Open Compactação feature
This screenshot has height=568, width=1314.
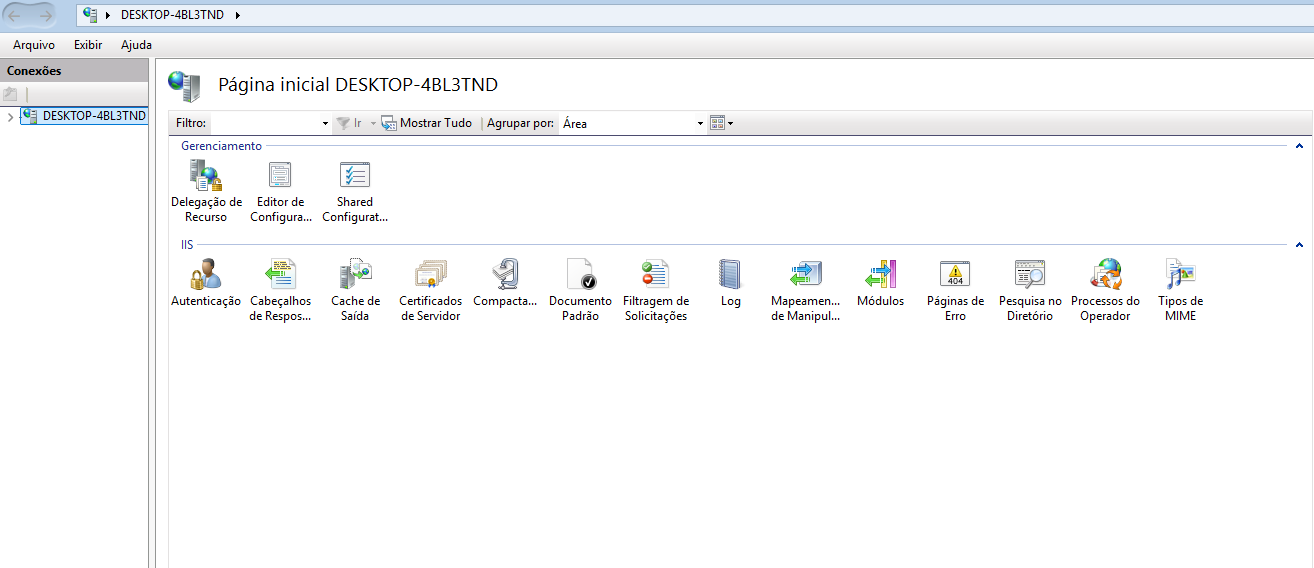tap(505, 283)
